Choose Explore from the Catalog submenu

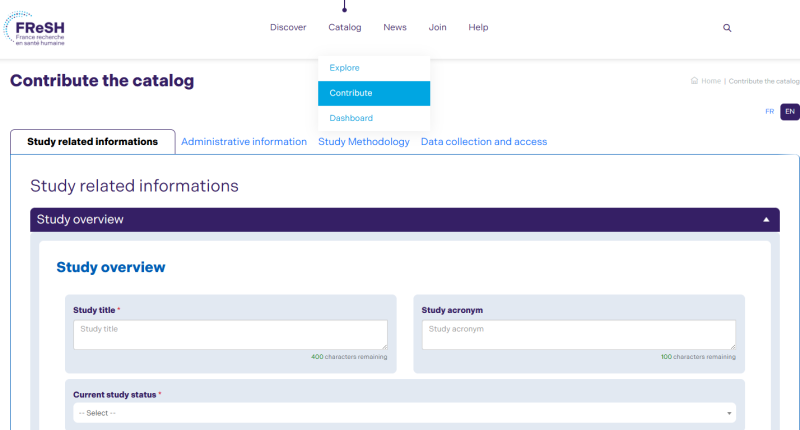coord(344,68)
